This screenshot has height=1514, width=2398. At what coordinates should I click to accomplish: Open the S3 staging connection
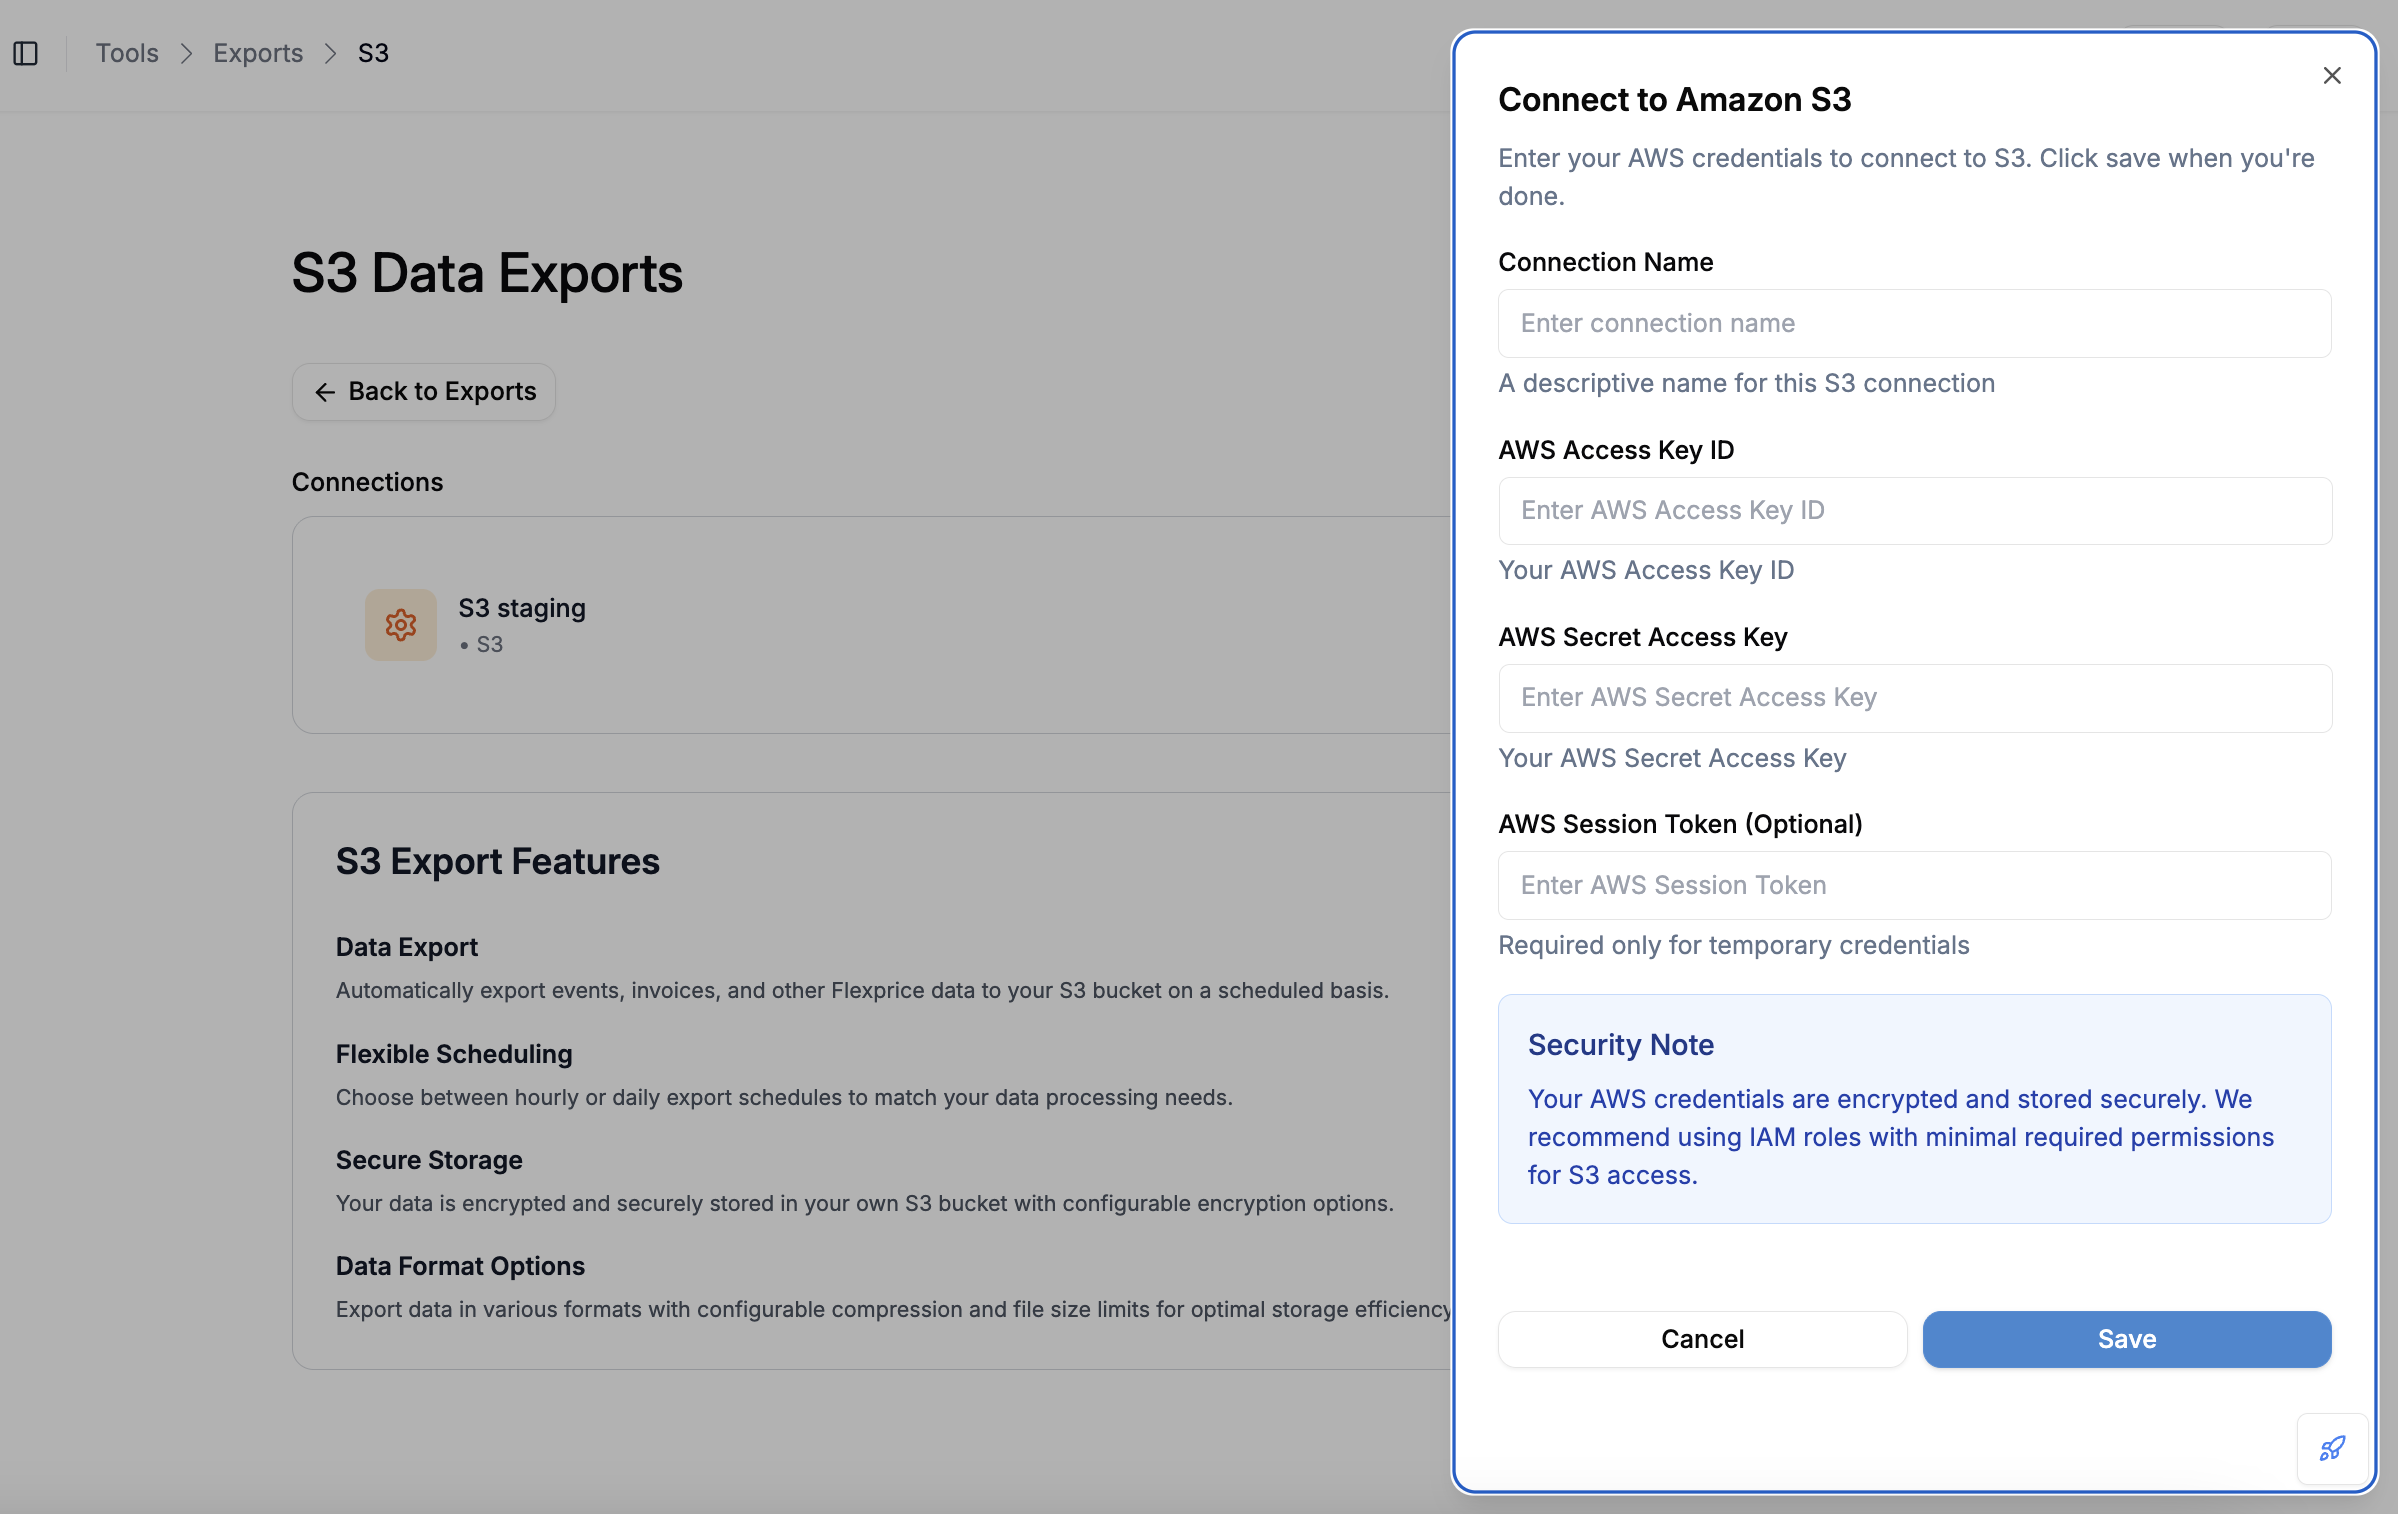522,608
